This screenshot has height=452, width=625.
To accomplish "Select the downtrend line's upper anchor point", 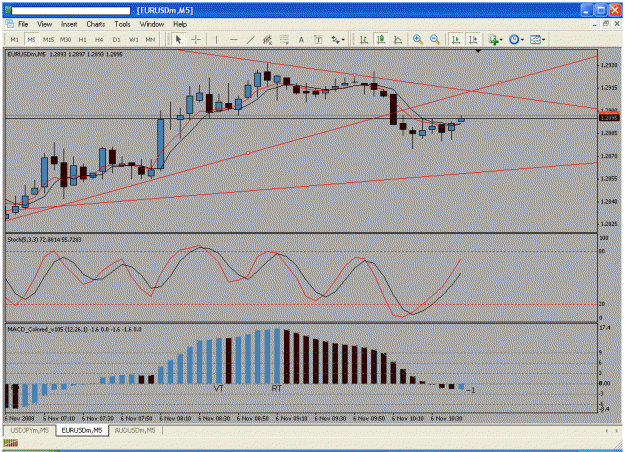I will tap(354, 75).
